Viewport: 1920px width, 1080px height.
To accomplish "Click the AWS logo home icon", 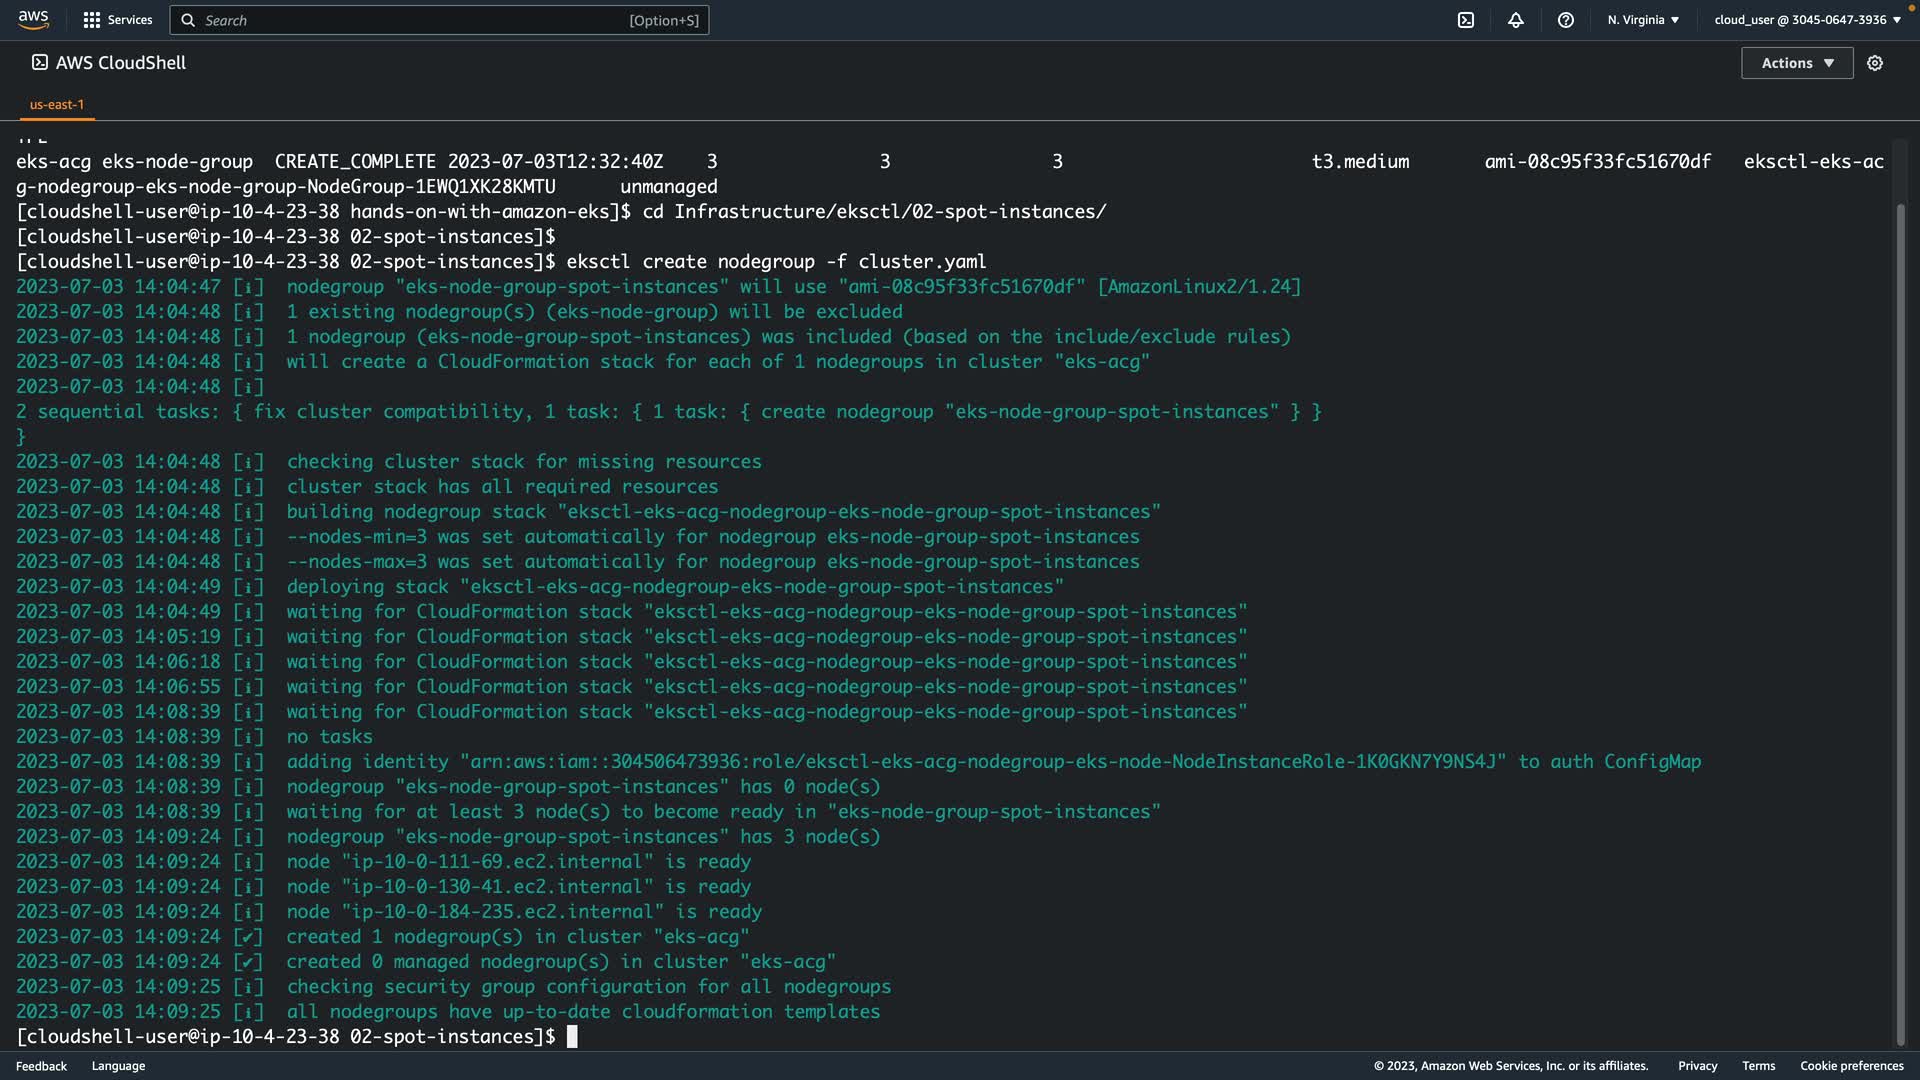I will pyautogui.click(x=33, y=19).
